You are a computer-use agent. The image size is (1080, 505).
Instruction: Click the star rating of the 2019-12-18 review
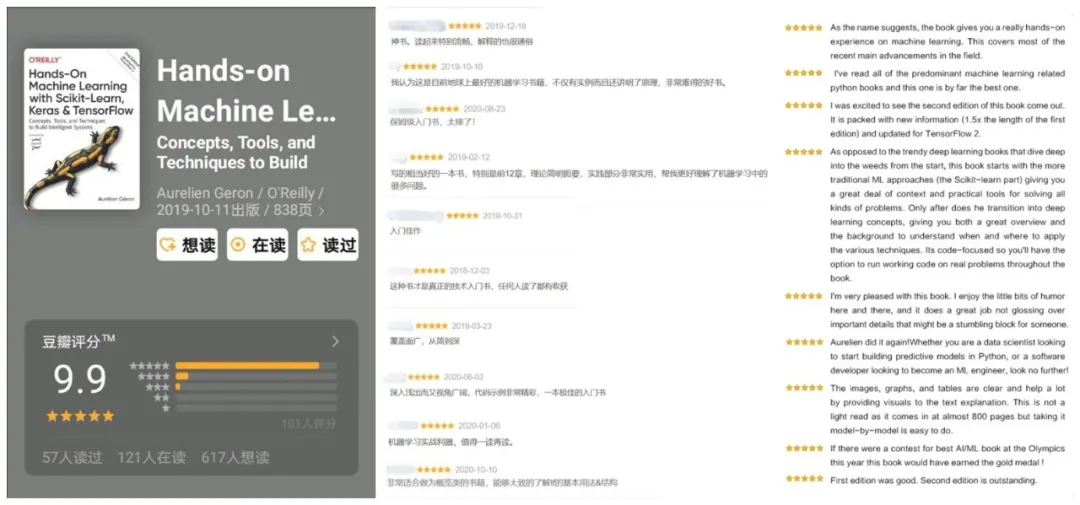pyautogui.click(x=465, y=26)
